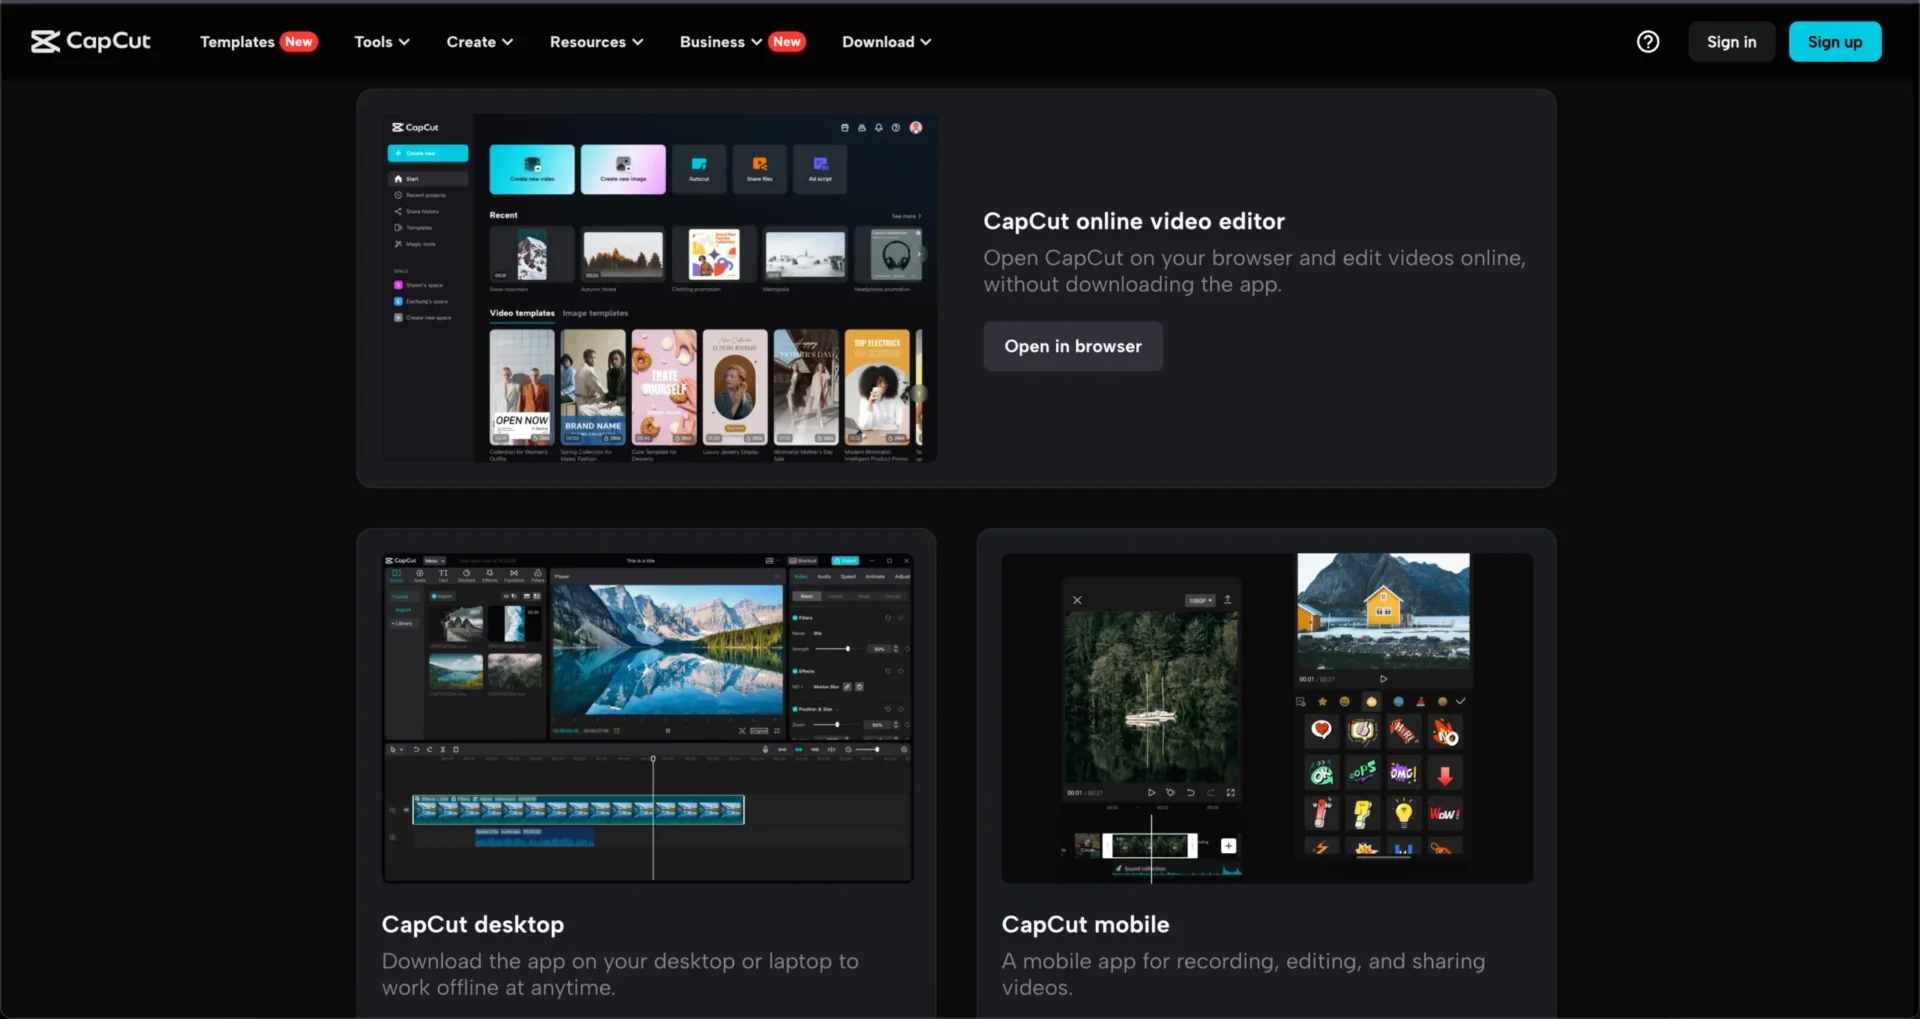Go to Templates in the top navigation

pos(237,42)
